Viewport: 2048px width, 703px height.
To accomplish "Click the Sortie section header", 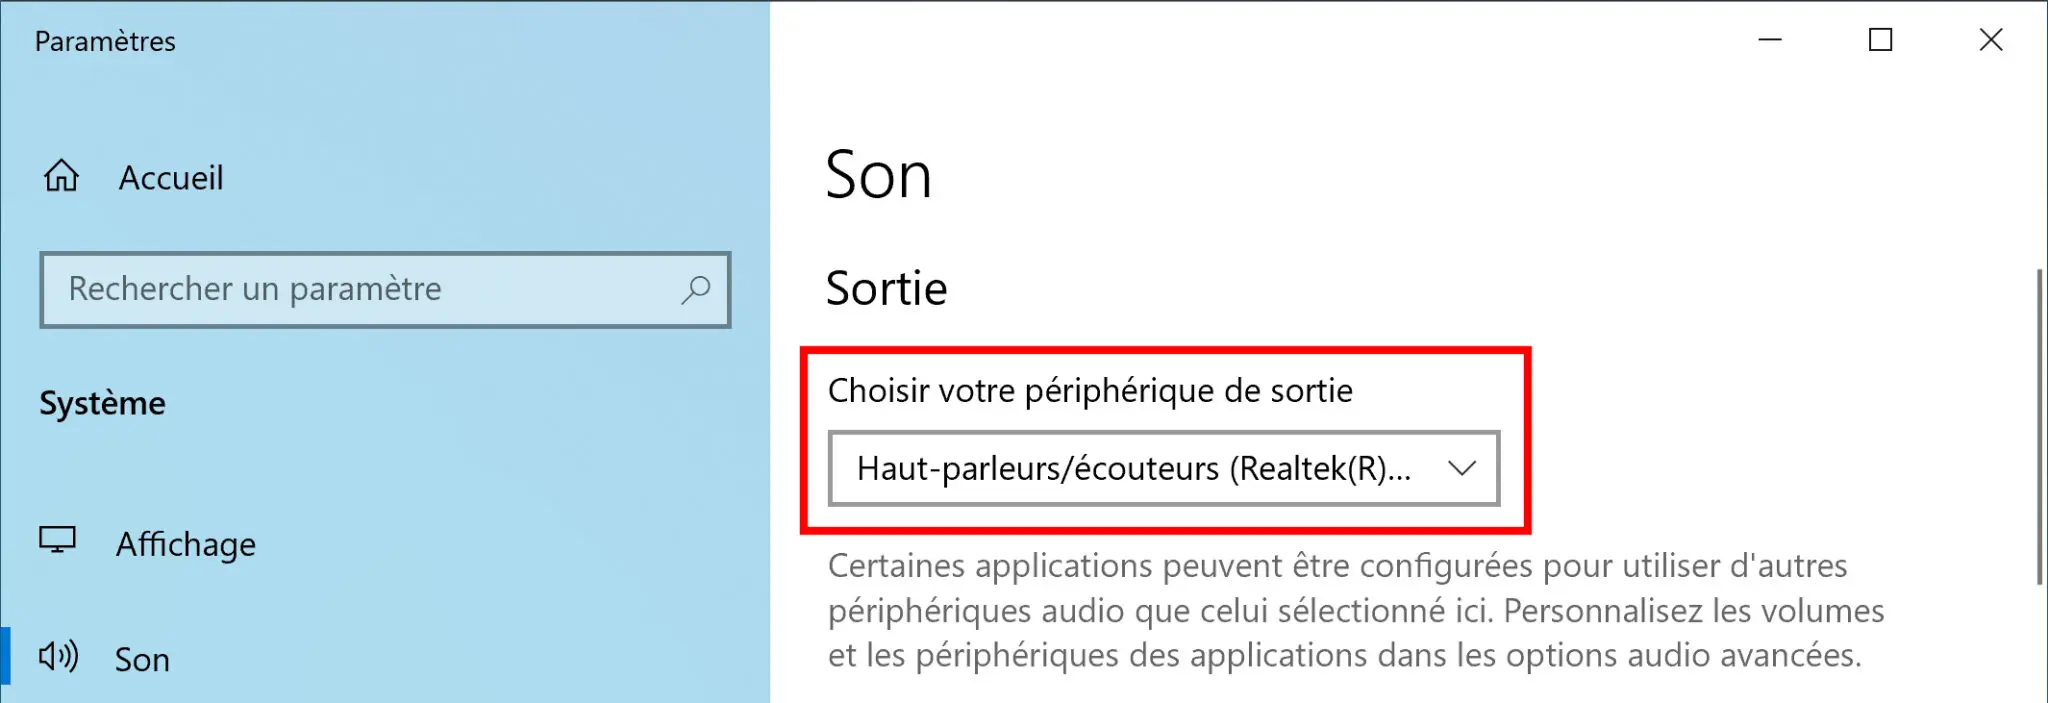I will click(886, 289).
